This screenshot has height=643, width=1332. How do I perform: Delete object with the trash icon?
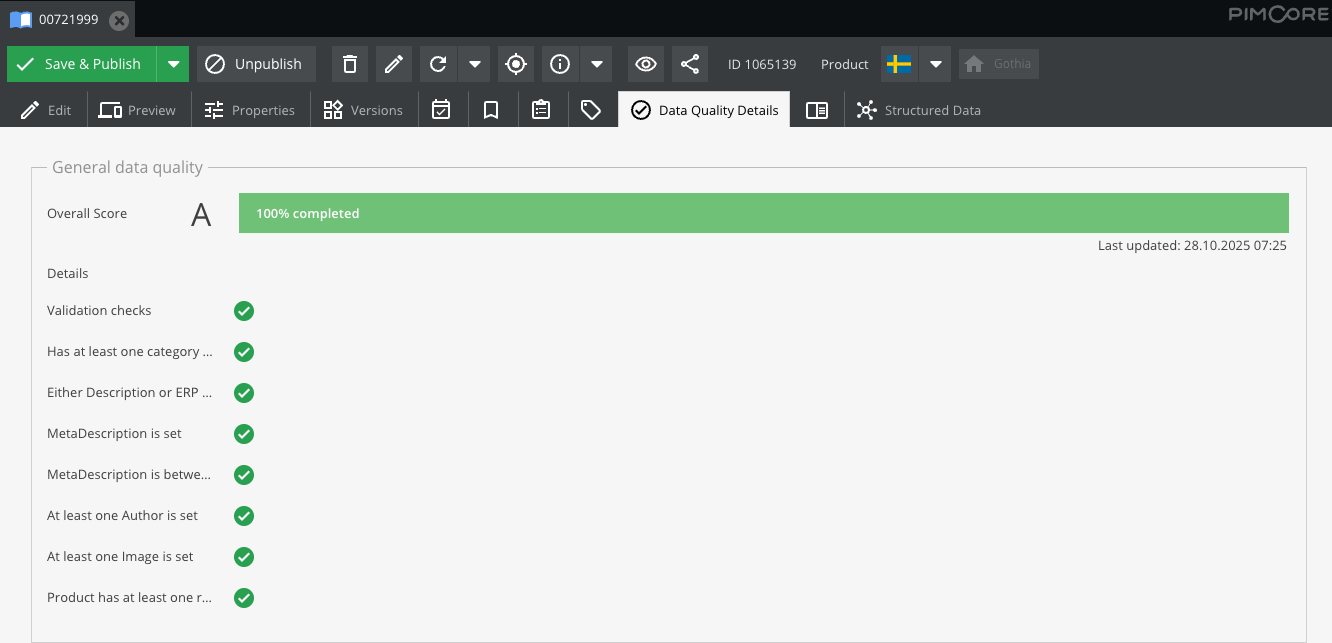350,64
